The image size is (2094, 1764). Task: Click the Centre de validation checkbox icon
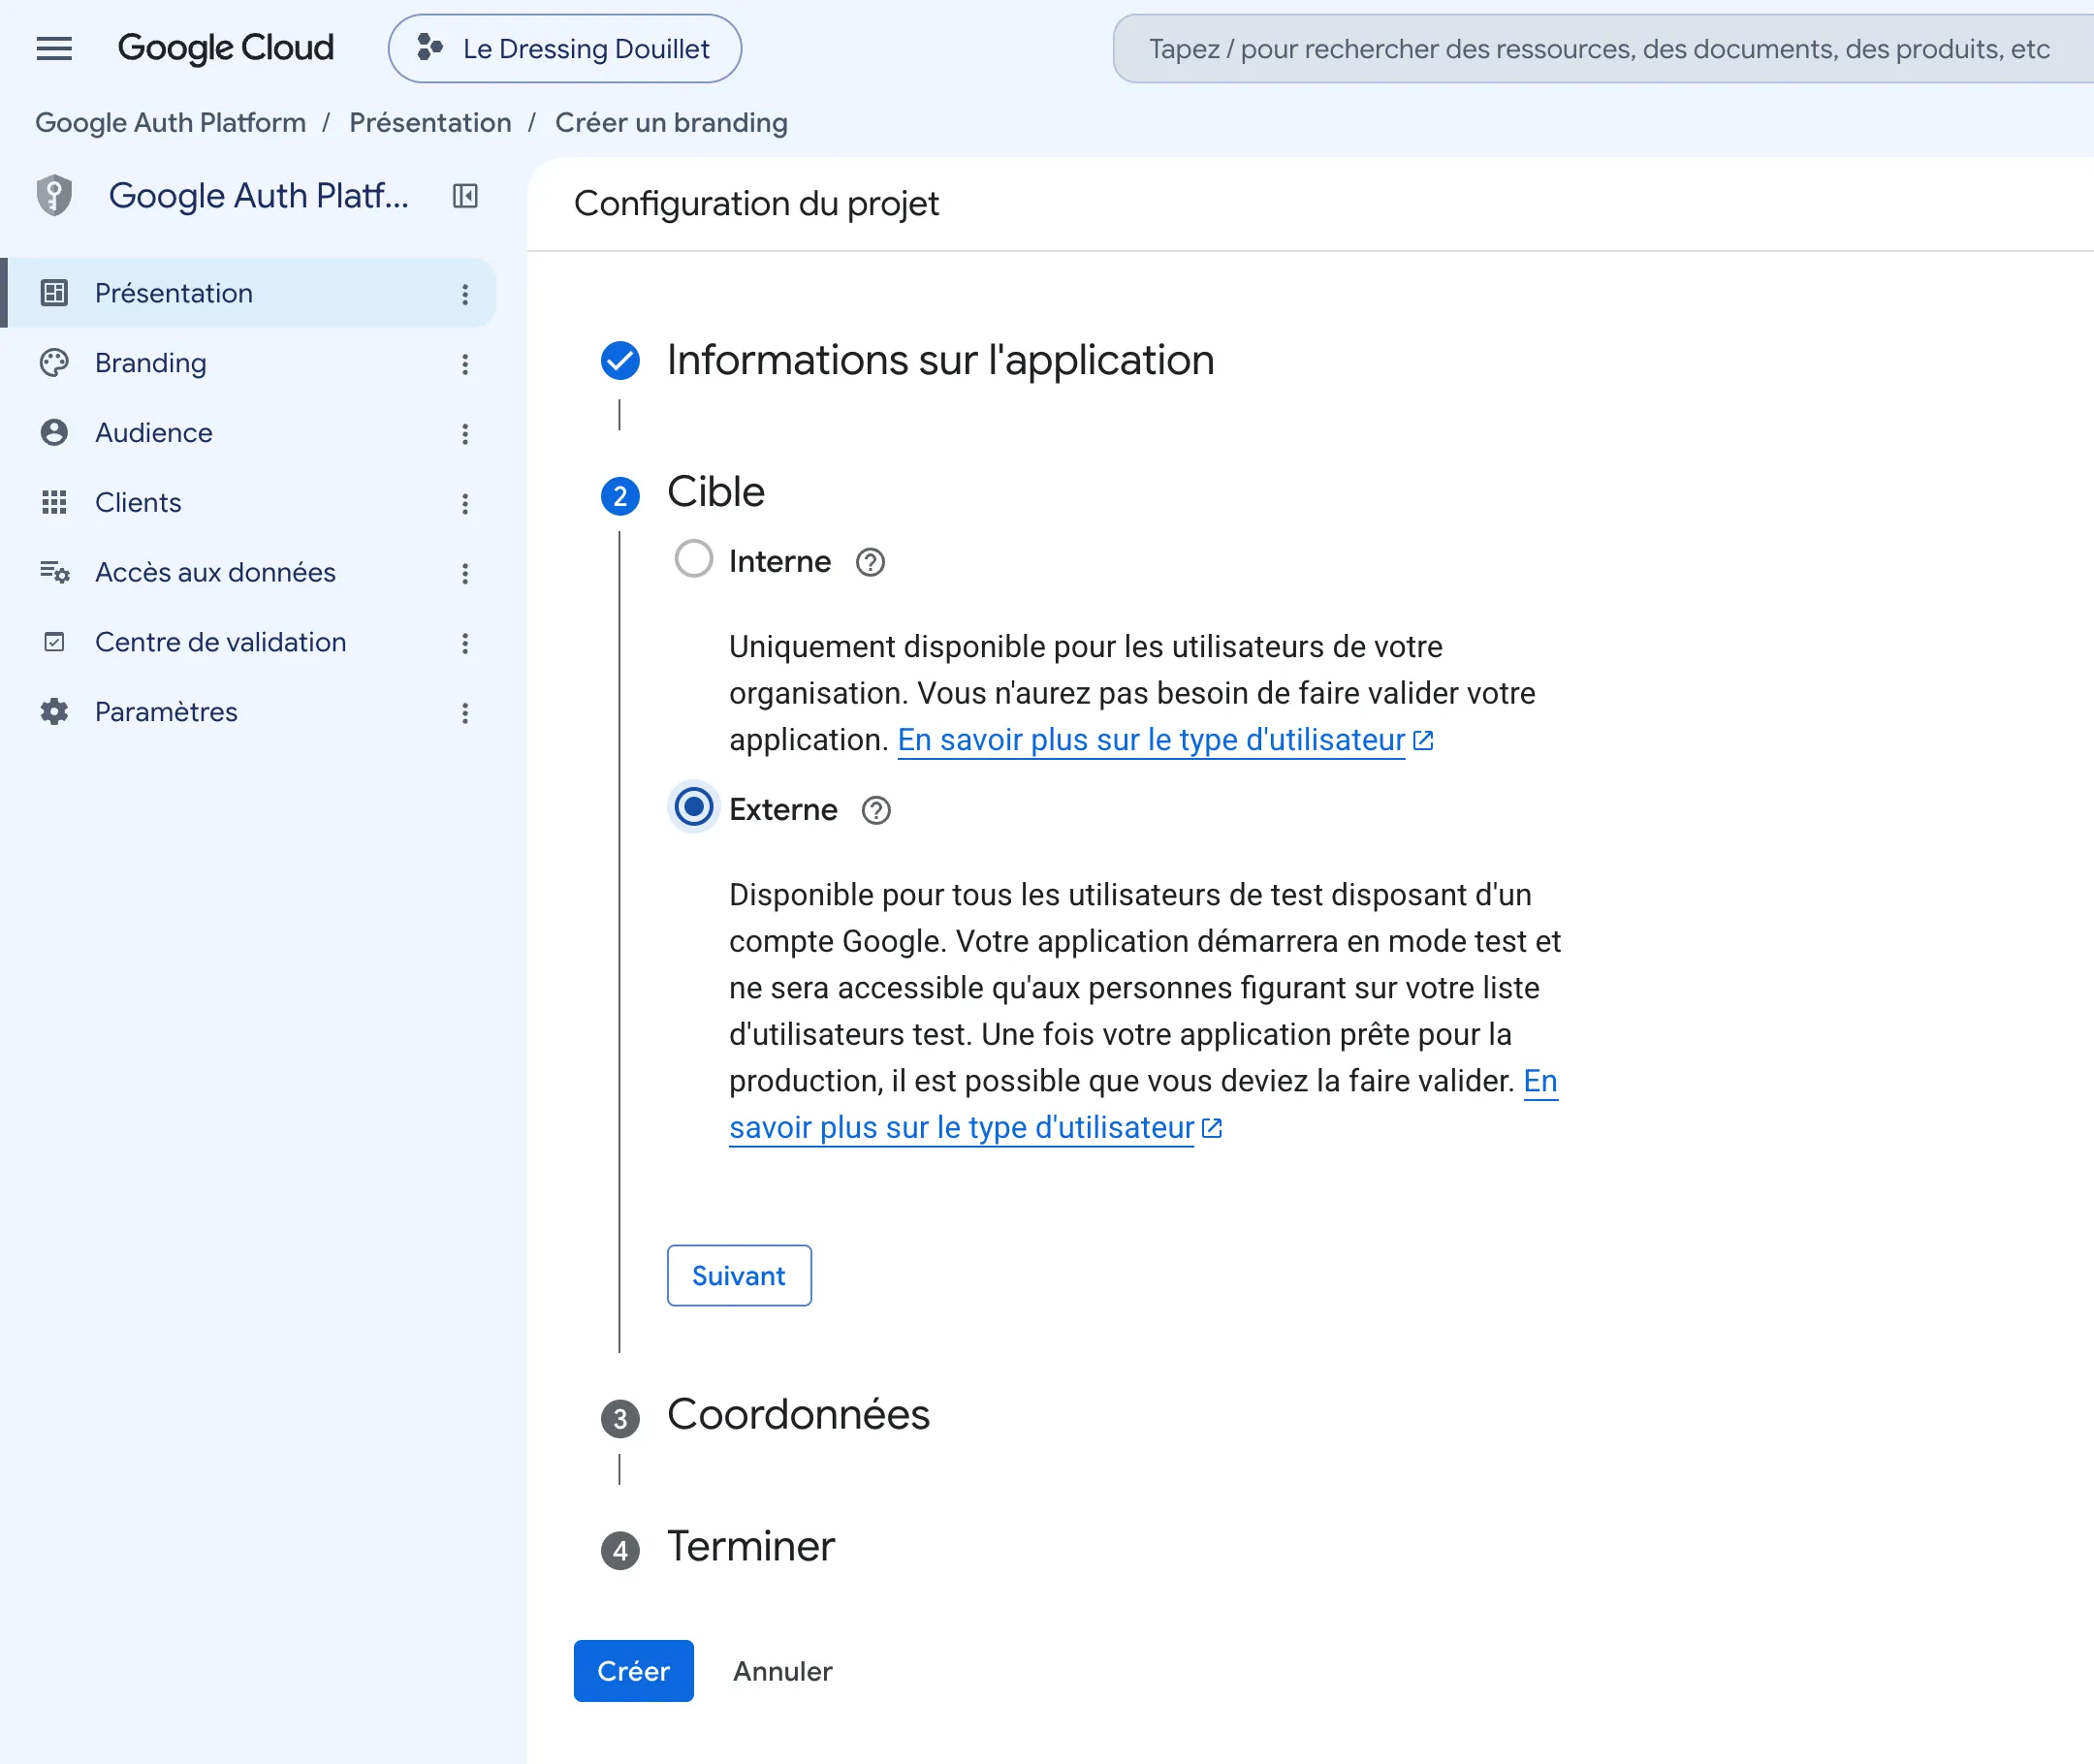[x=54, y=642]
